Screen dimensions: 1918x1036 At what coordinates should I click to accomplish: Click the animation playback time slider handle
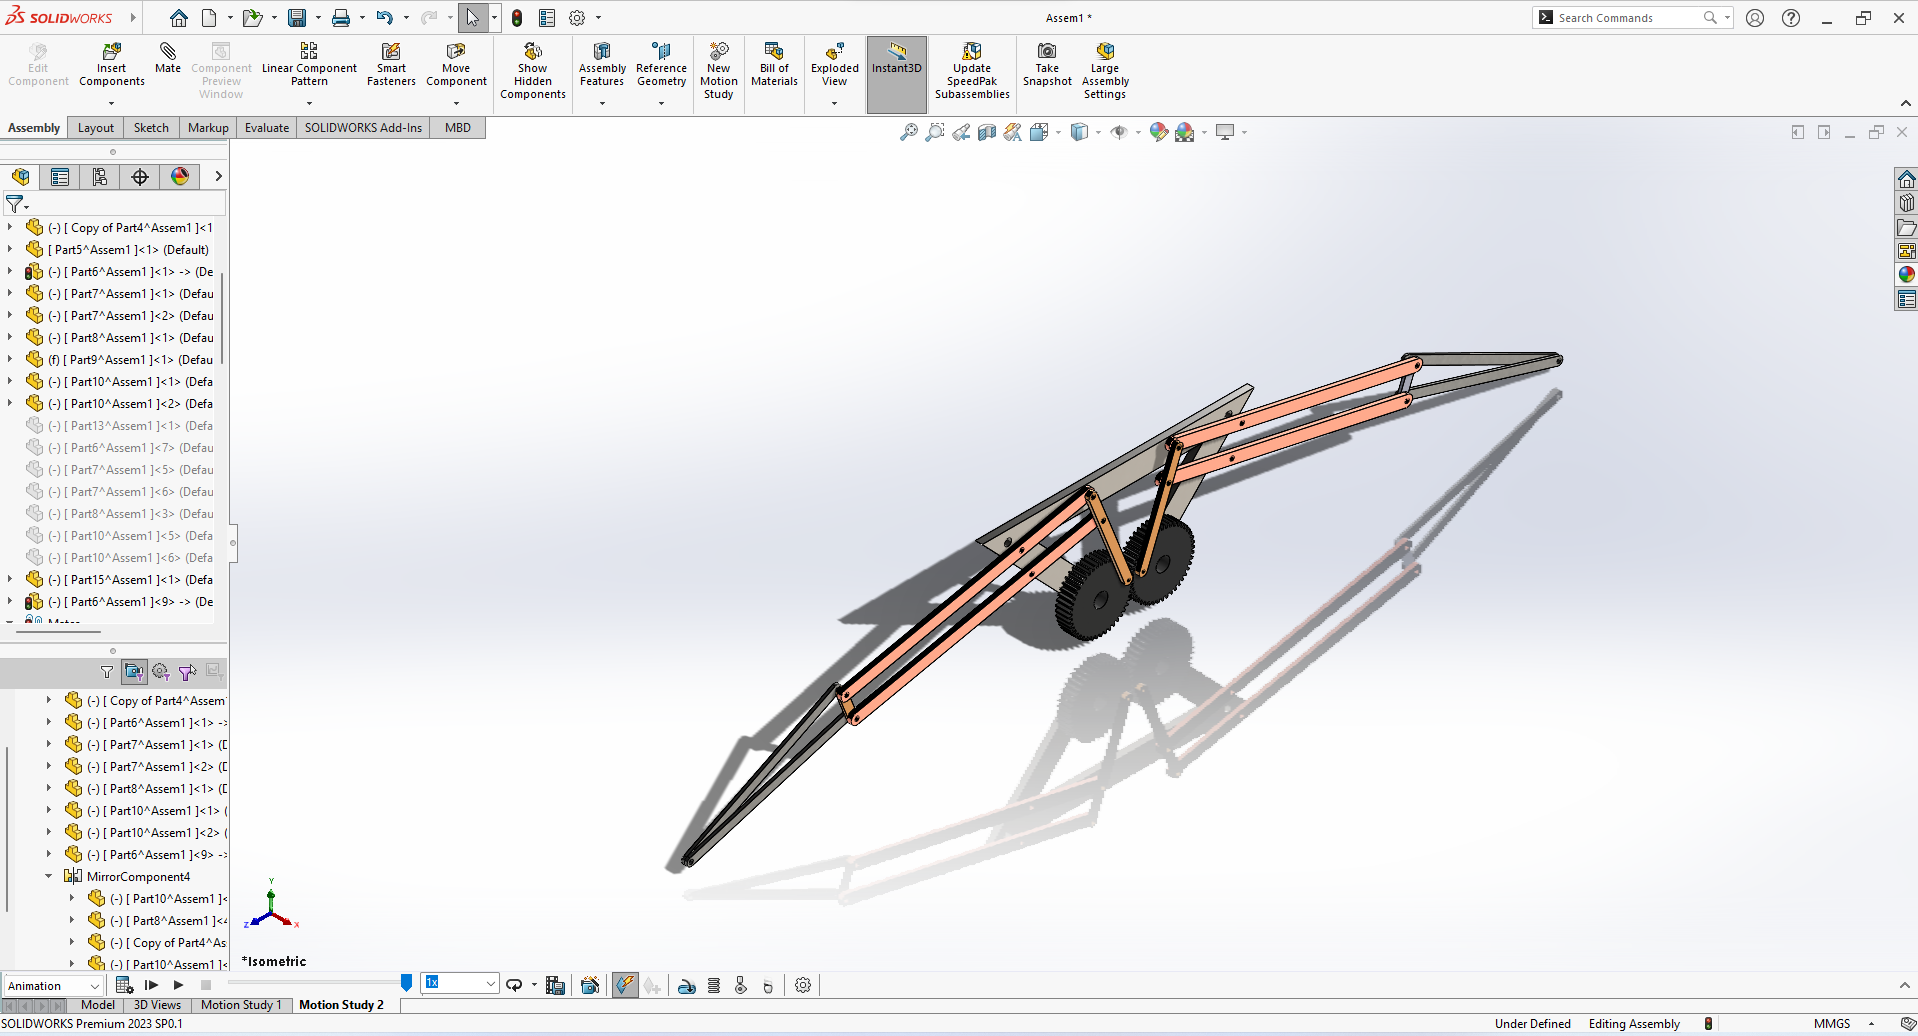tap(406, 983)
